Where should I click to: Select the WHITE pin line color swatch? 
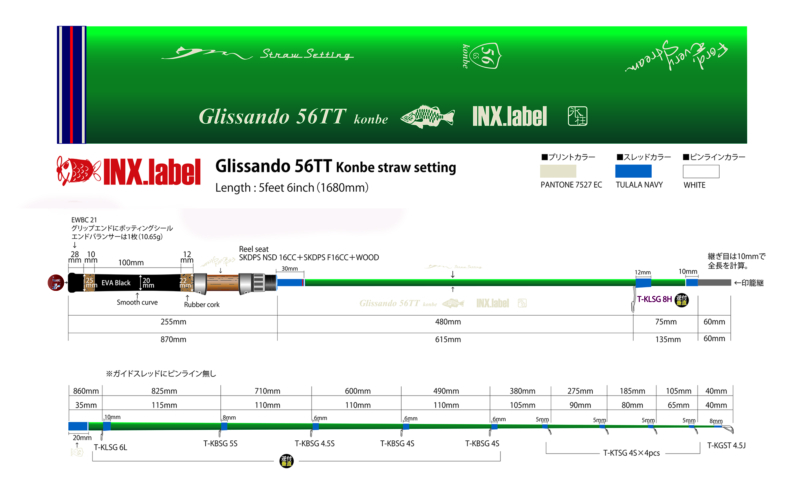click(709, 171)
